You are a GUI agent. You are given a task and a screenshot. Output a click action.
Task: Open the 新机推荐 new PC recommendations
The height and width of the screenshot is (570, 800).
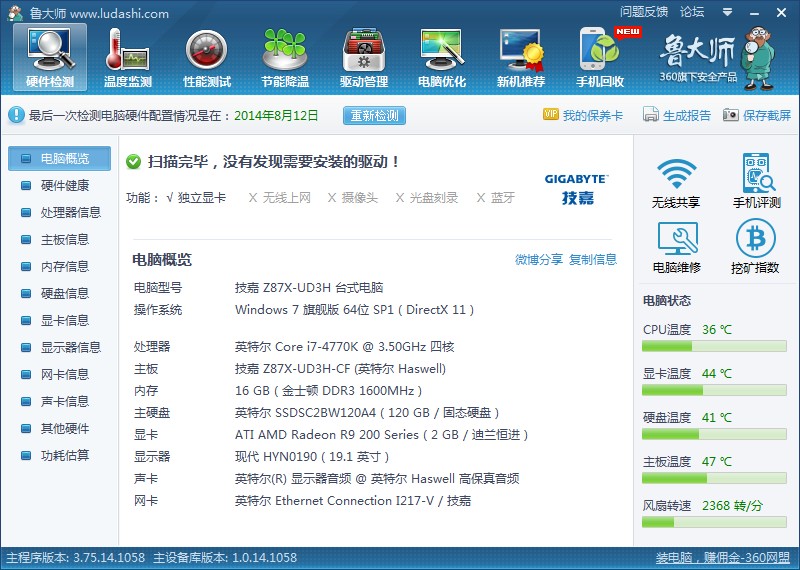[521, 58]
